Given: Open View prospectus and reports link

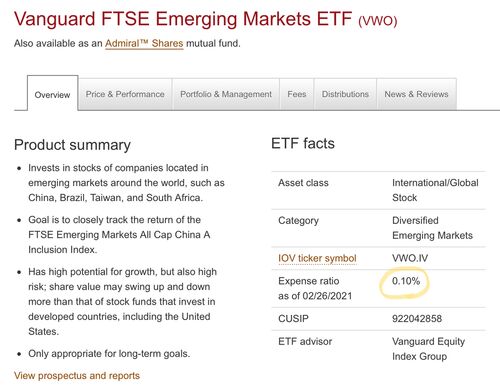Looking at the screenshot, I should click(77, 375).
